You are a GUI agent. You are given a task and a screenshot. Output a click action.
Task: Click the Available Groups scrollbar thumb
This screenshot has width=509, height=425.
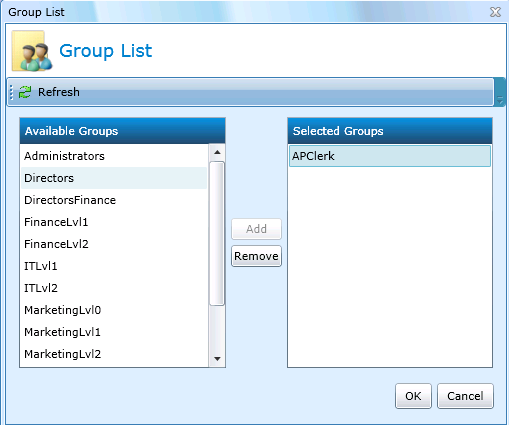click(217, 233)
